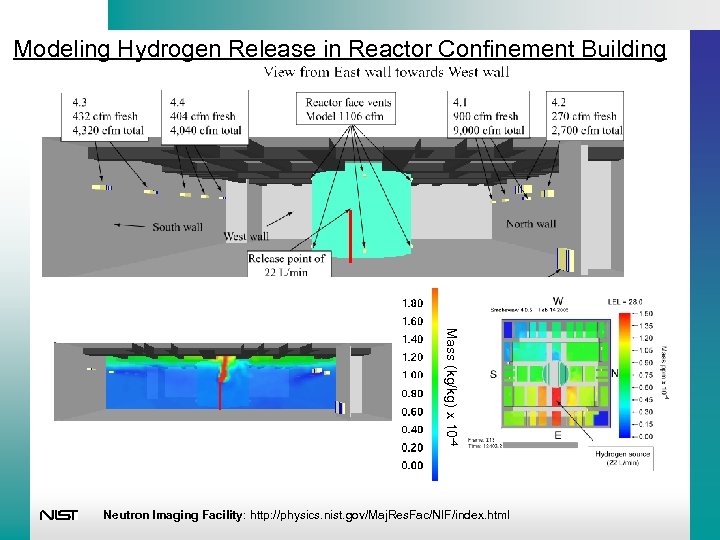Screen dimensions: 720x540
Task: Click the 'Mass (kg/kg) x 10-4' axis label
Action: coord(451,387)
